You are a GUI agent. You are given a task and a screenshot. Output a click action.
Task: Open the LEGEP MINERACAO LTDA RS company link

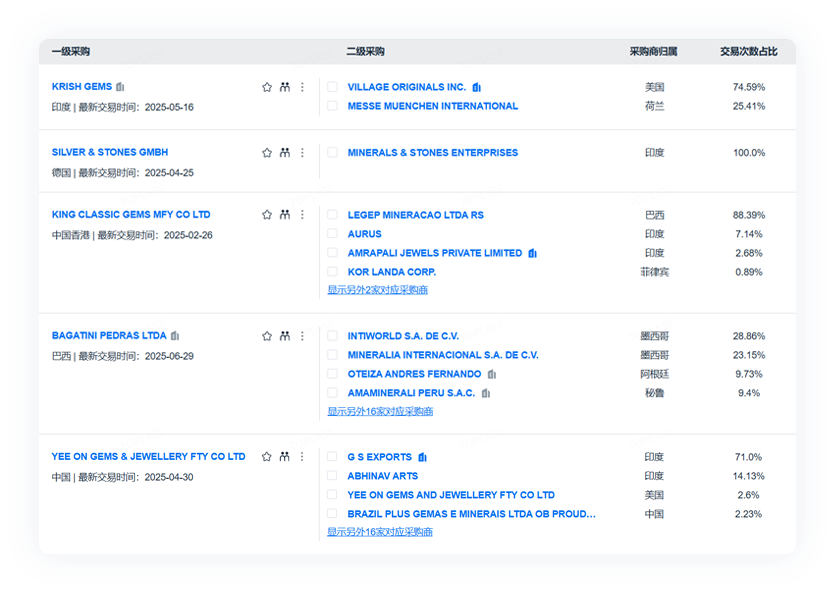(415, 215)
